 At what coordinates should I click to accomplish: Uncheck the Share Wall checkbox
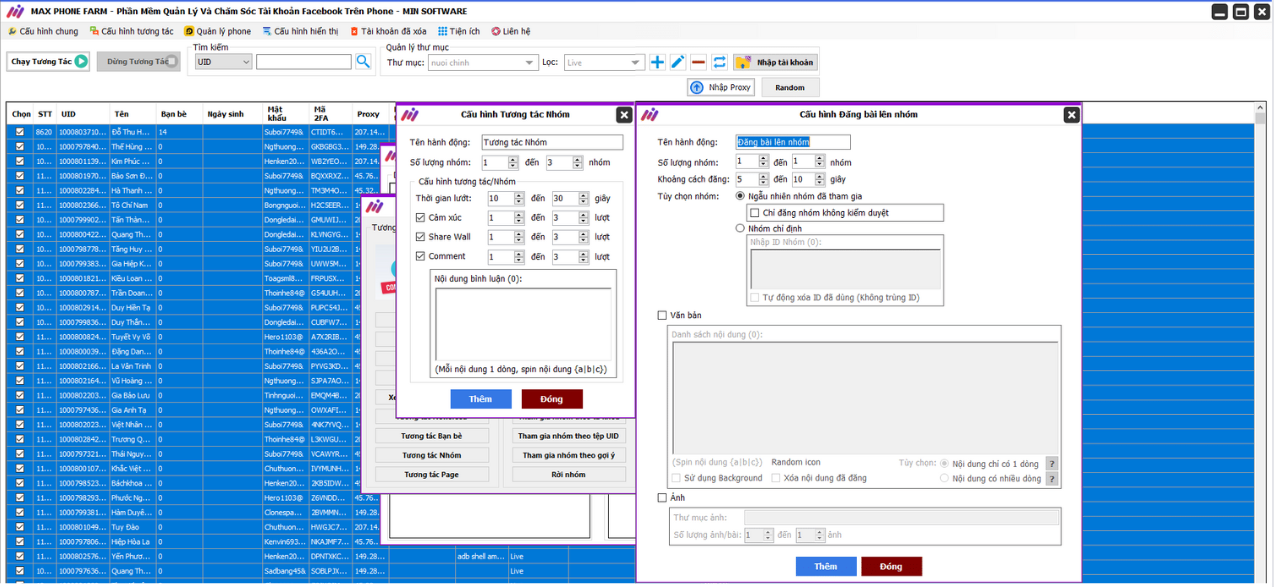[421, 237]
